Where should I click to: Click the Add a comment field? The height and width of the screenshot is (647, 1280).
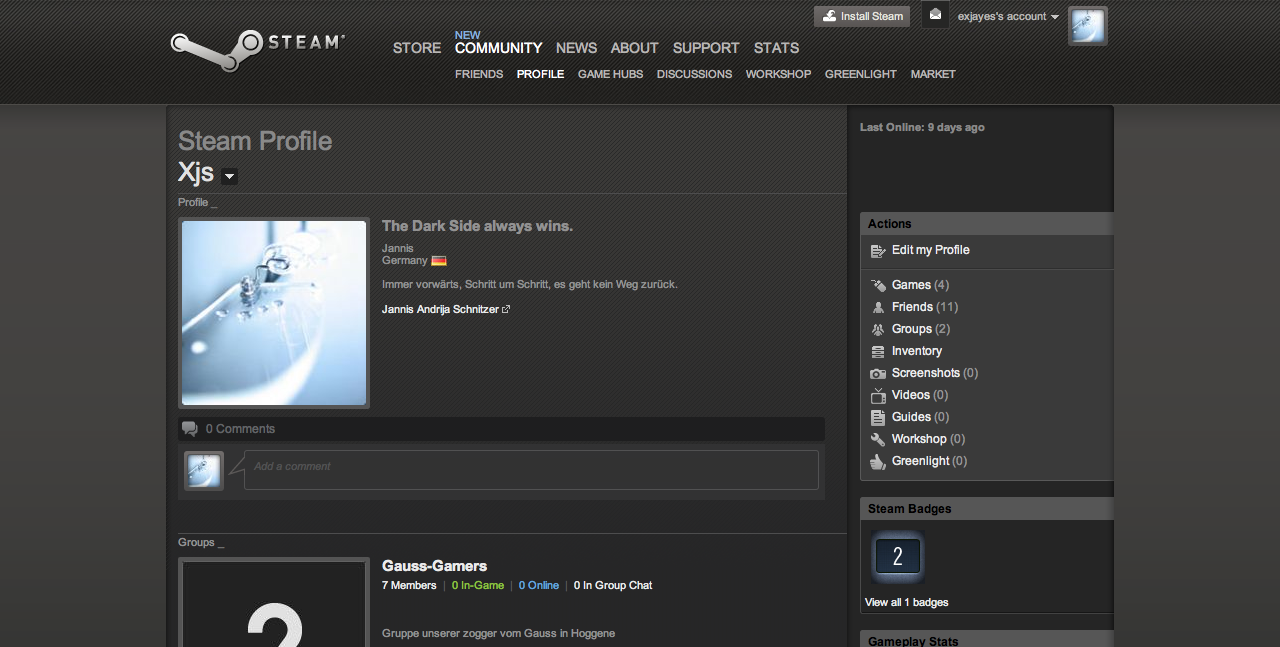[531, 470]
